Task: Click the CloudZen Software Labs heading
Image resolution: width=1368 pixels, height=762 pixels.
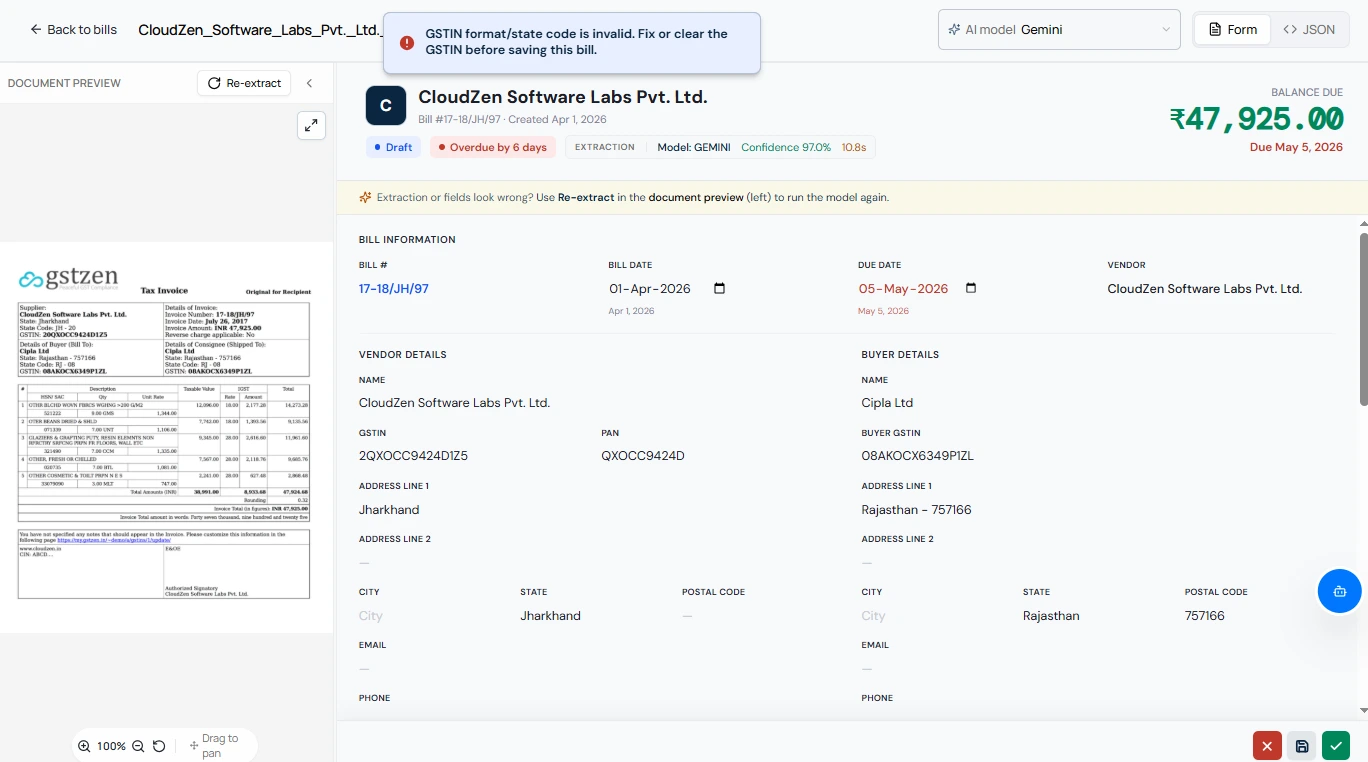Action: coord(562,97)
